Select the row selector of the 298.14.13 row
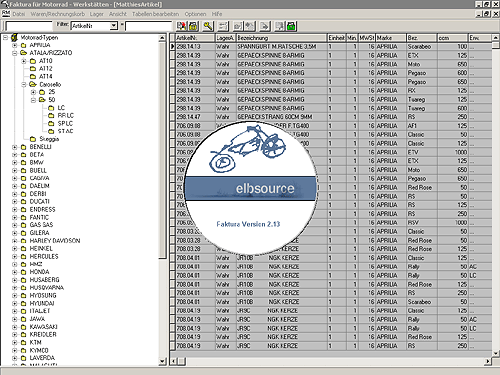 (x=172, y=47)
